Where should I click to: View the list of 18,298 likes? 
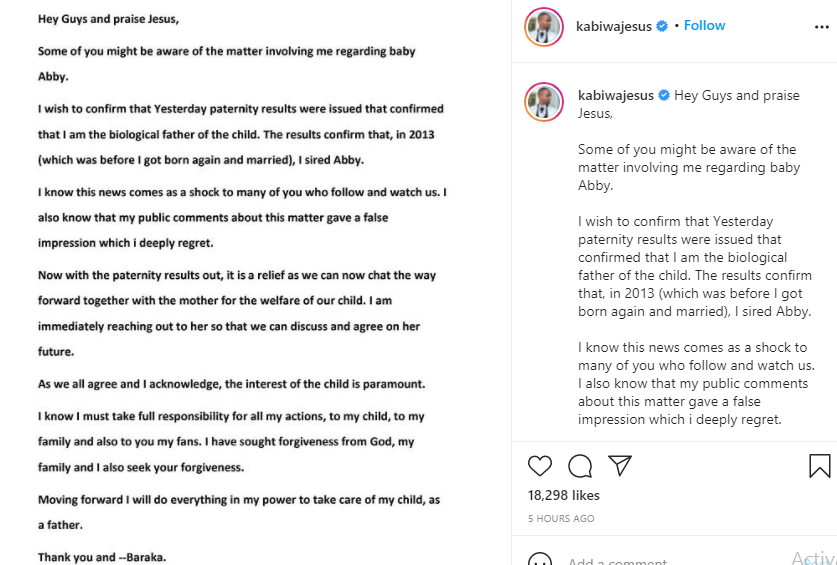tap(564, 495)
